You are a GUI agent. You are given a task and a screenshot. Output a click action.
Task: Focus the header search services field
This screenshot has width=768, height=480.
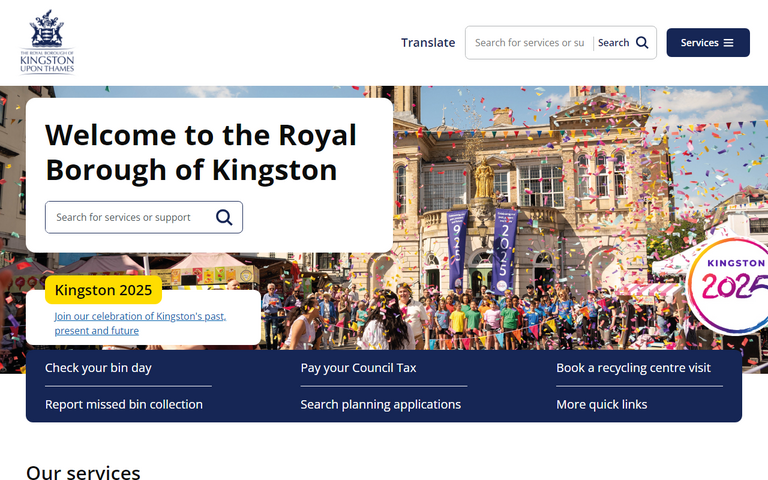pos(529,43)
